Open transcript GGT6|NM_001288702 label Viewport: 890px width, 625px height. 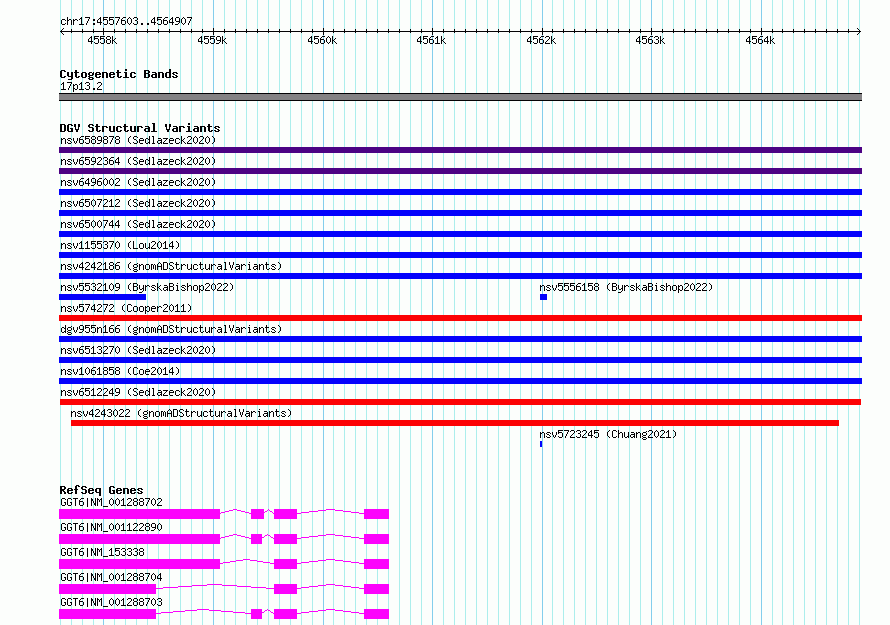coord(111,502)
